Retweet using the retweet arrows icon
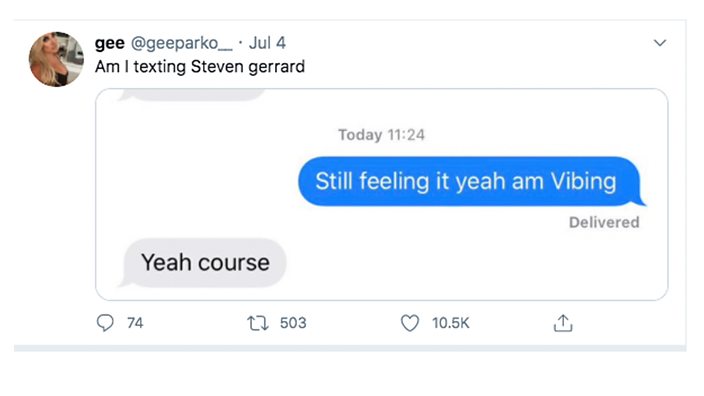The width and height of the screenshot is (704, 396). tap(258, 323)
